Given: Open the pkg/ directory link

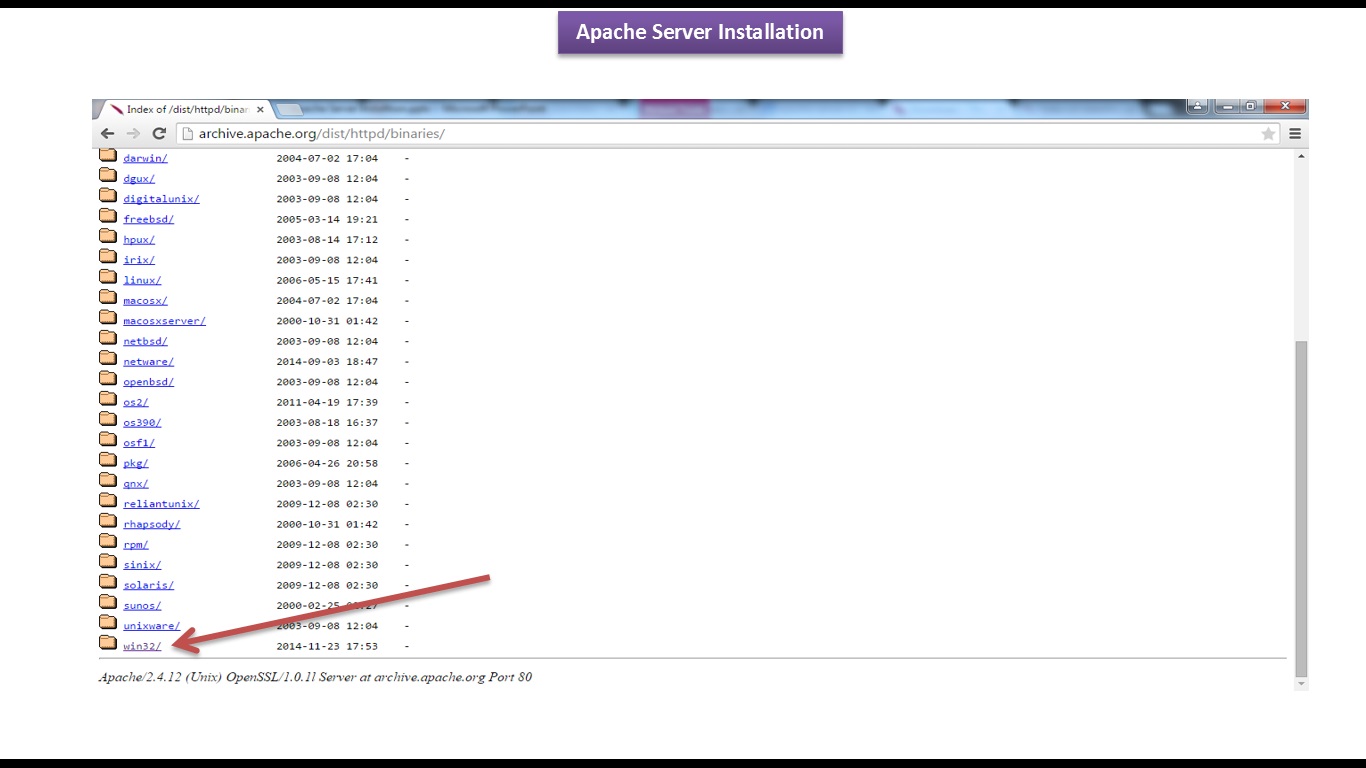Looking at the screenshot, I should tap(136, 463).
